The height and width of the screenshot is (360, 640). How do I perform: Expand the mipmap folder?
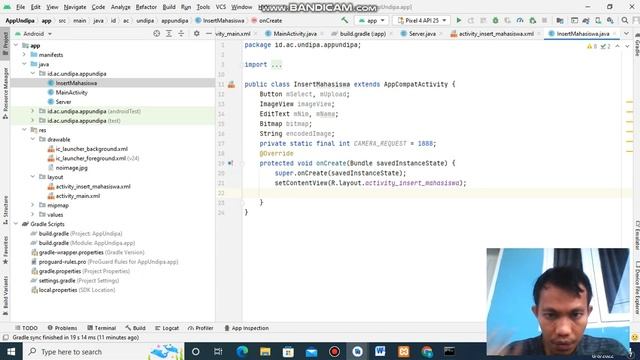point(33,205)
